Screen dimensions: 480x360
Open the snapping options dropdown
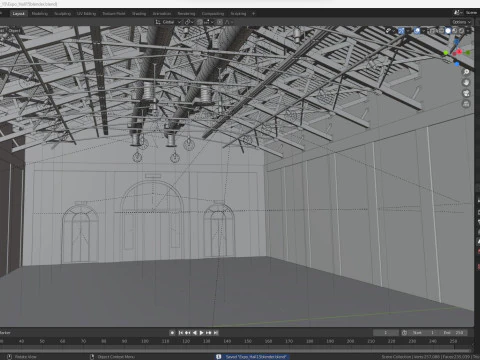pyautogui.click(x=209, y=22)
